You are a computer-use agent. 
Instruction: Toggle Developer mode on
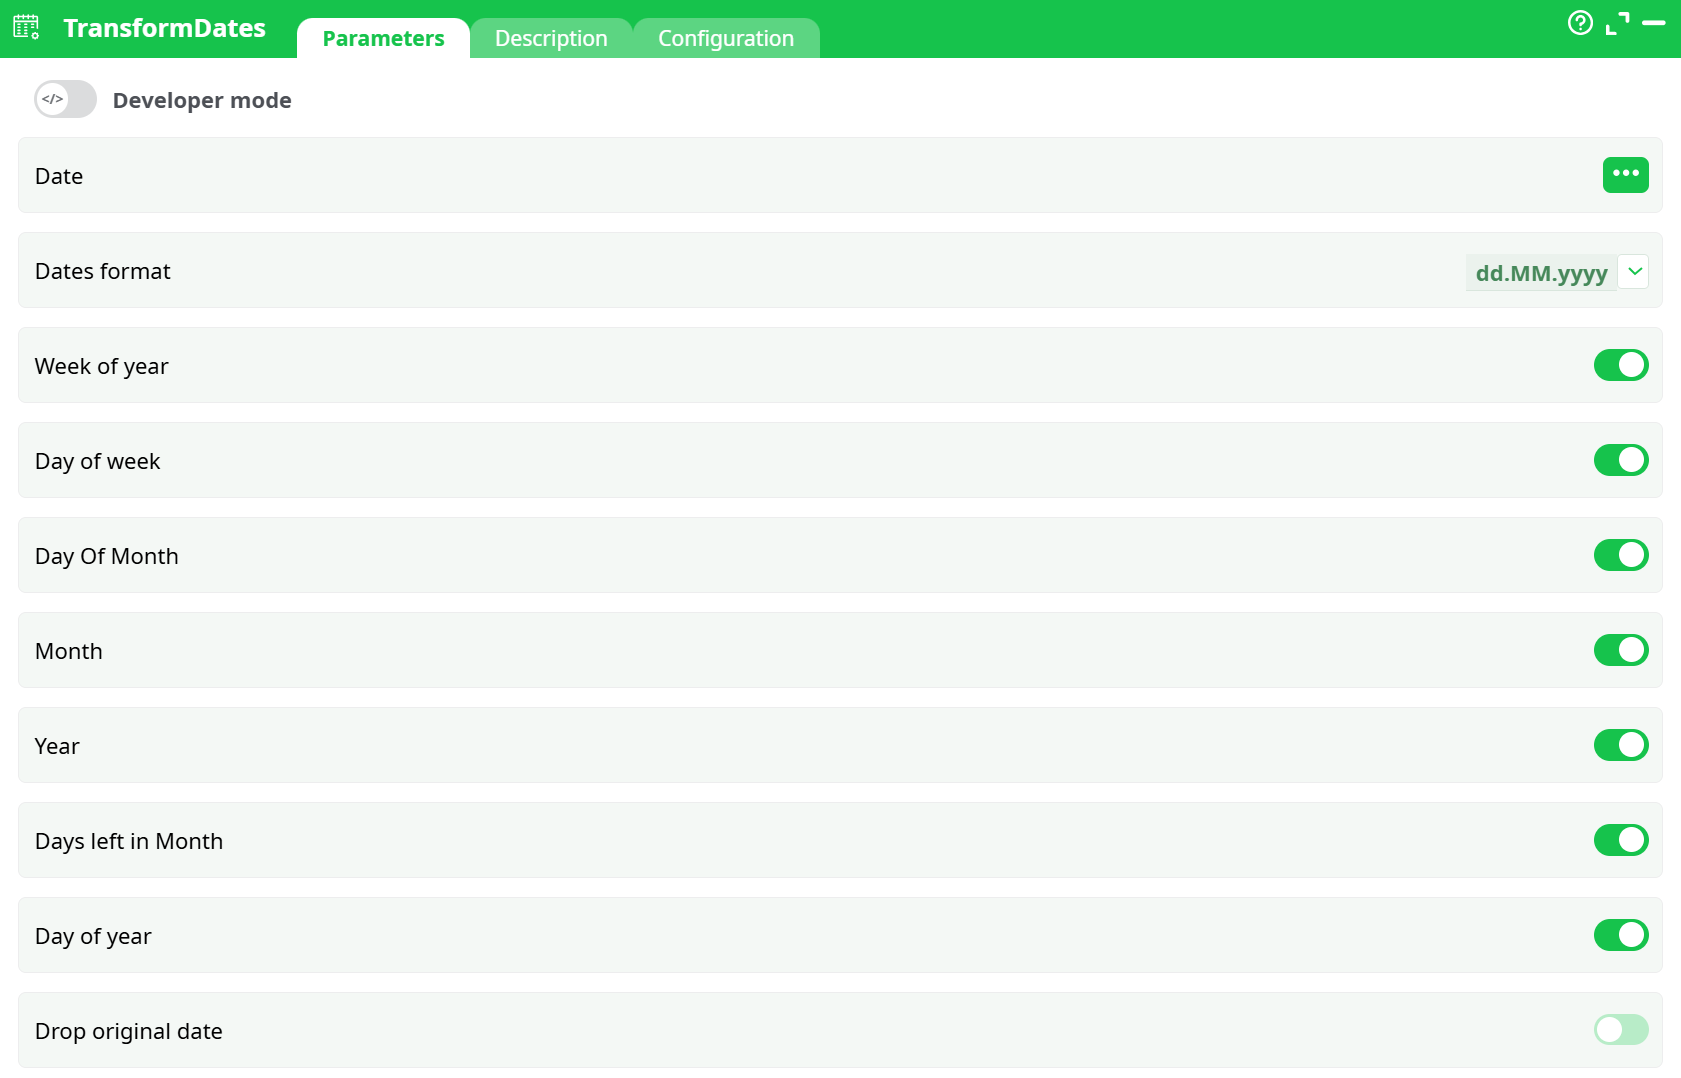[x=64, y=99]
